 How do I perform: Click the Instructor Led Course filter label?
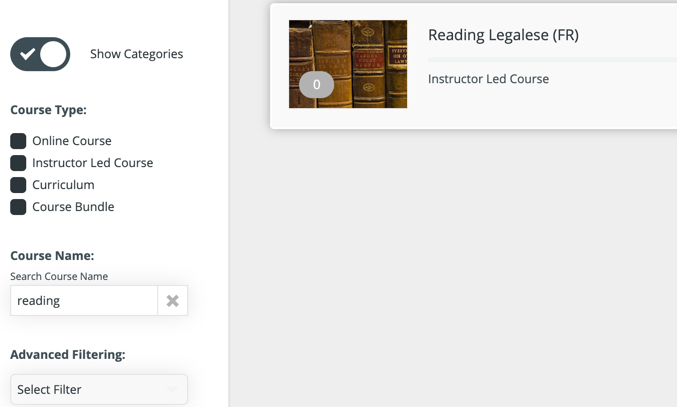pos(92,163)
